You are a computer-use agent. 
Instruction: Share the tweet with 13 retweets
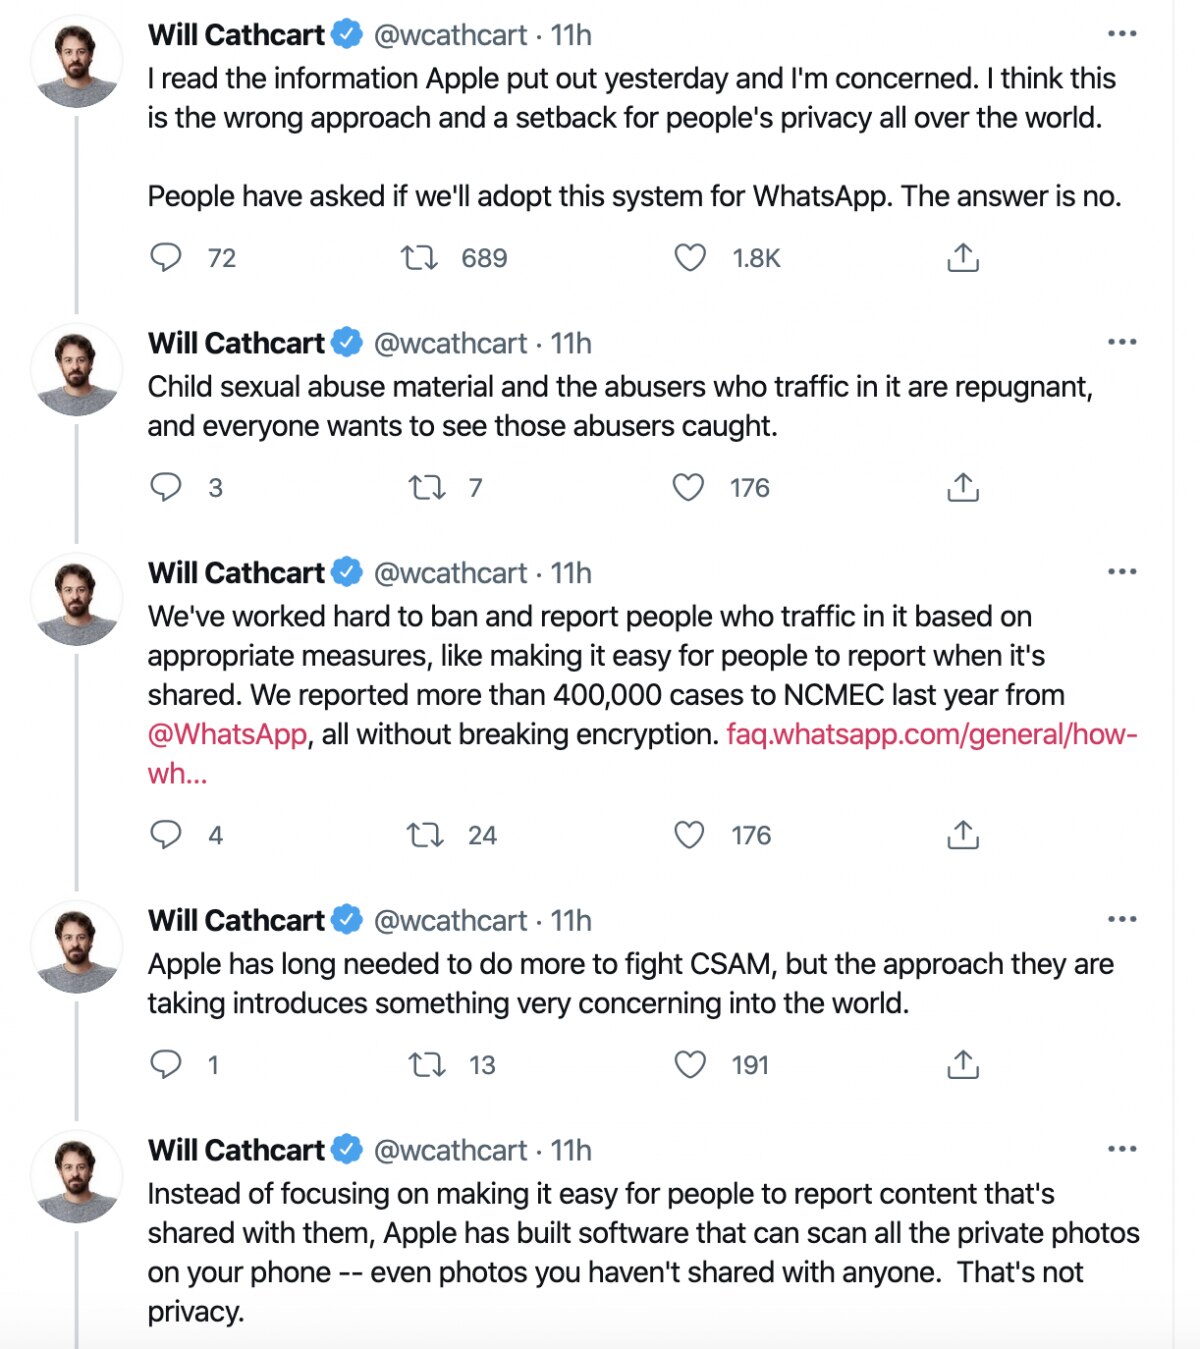(962, 1065)
